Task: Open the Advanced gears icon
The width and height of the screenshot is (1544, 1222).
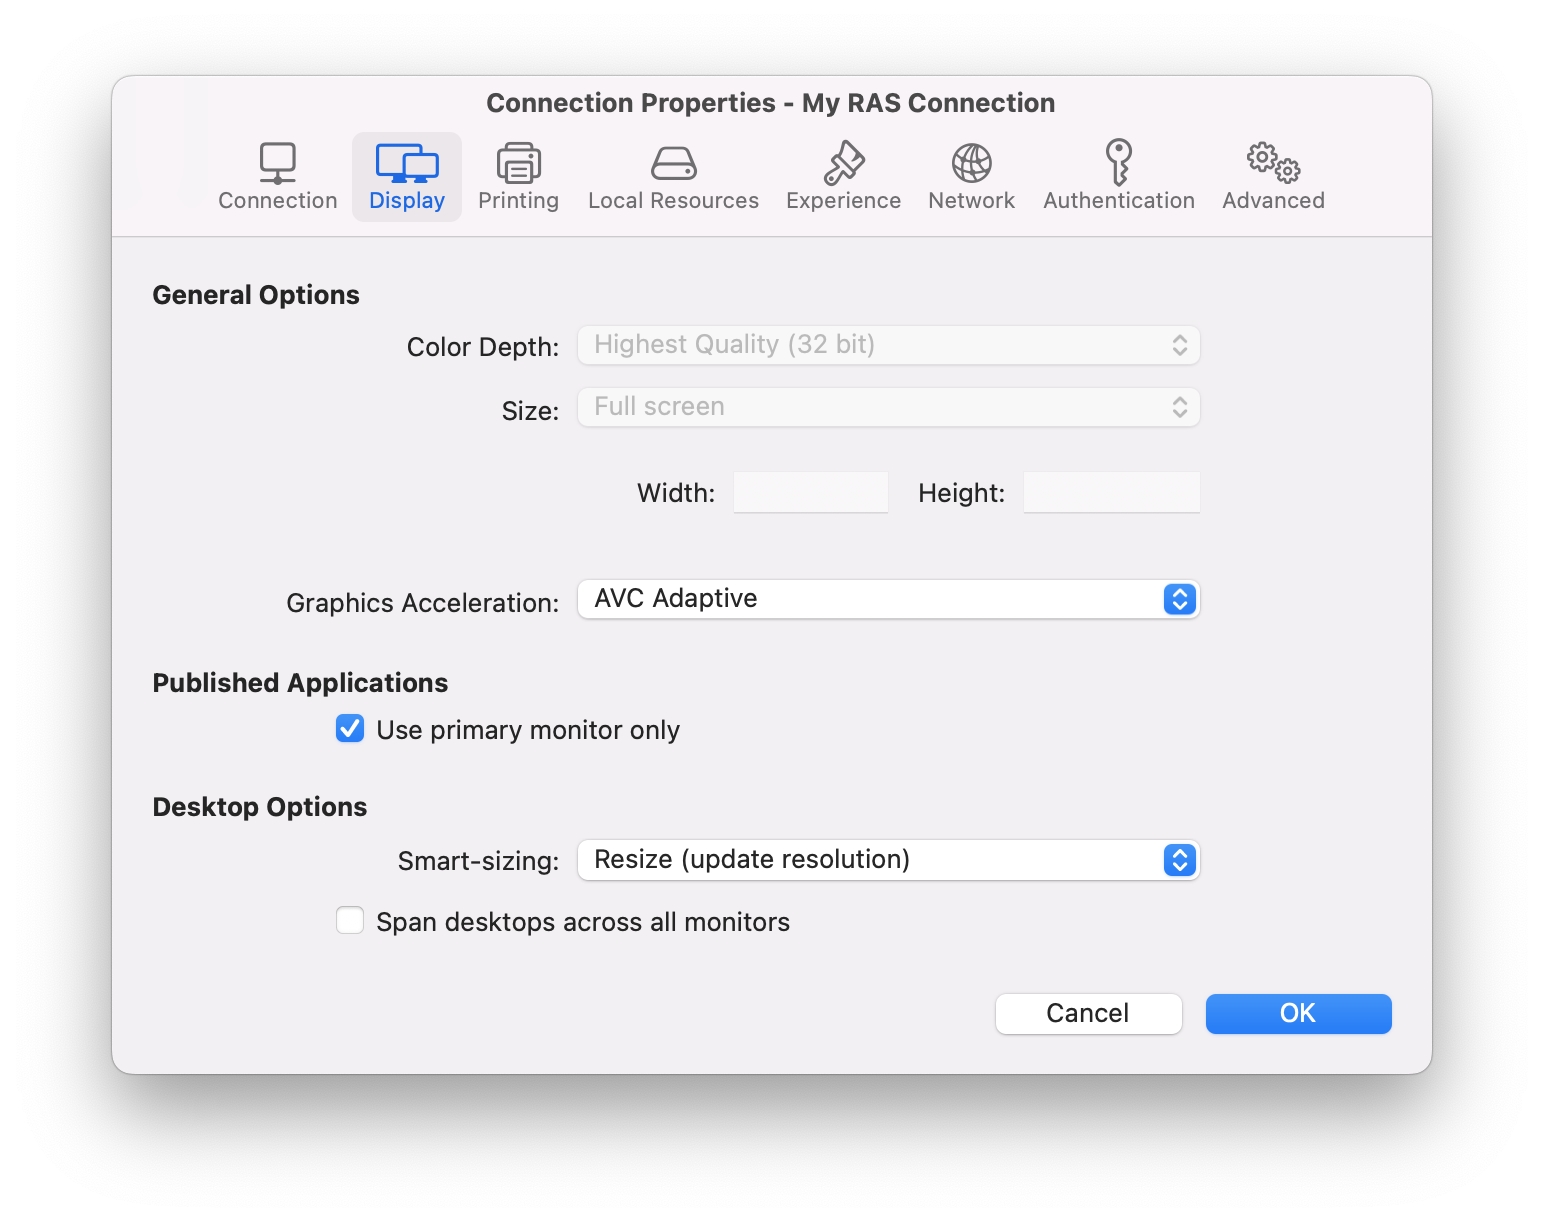Action: click(1272, 163)
